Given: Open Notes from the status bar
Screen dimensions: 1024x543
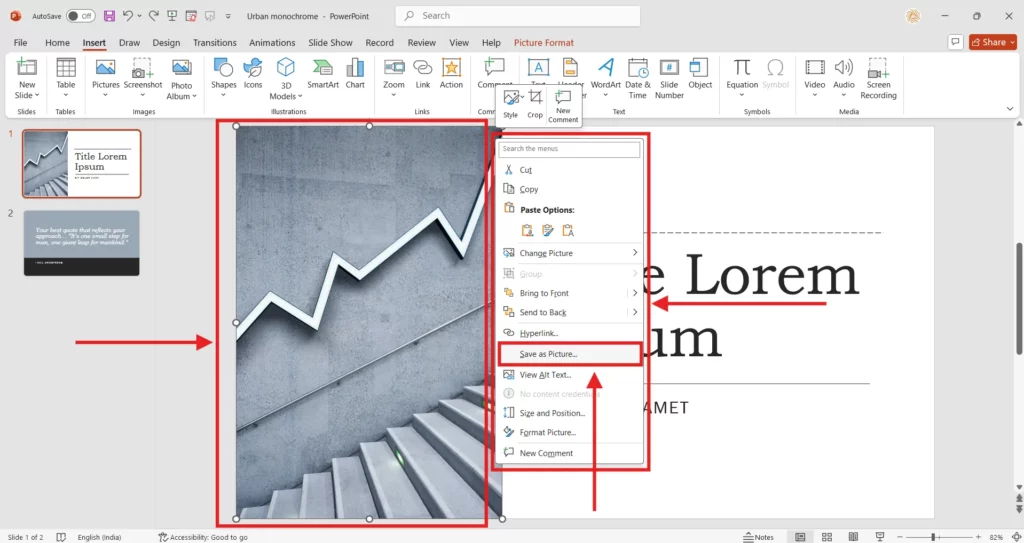Looking at the screenshot, I should coord(758,537).
